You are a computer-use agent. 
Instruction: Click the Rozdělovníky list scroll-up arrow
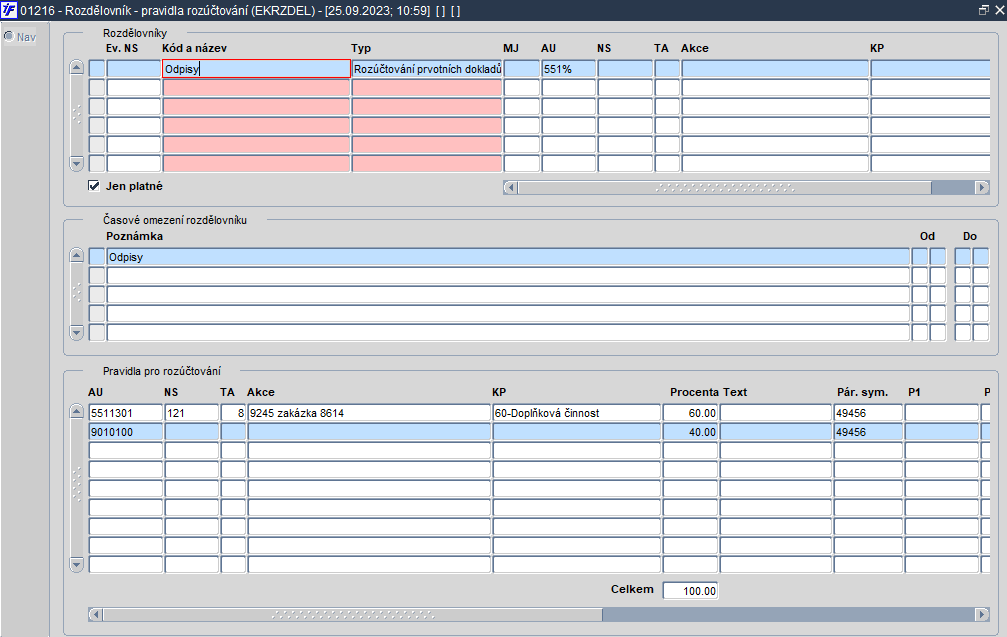(76, 67)
